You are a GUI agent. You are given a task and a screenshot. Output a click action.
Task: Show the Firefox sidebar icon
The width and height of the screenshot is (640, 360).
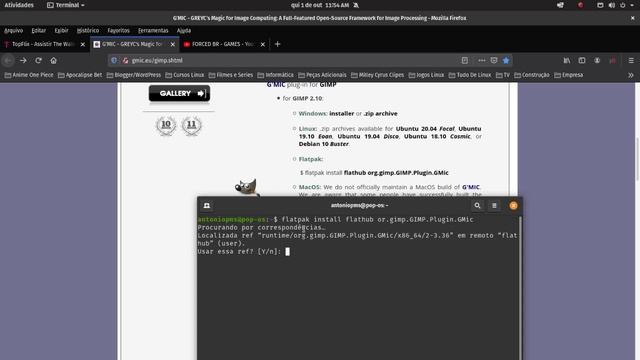click(582, 60)
